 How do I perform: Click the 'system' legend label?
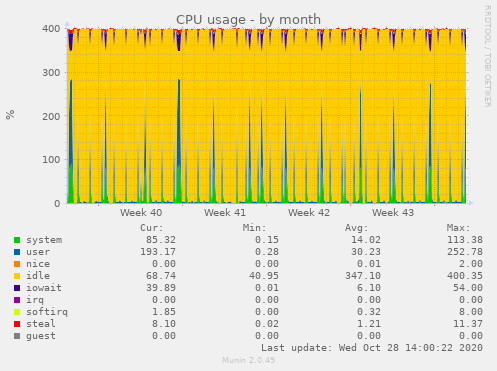click(44, 240)
